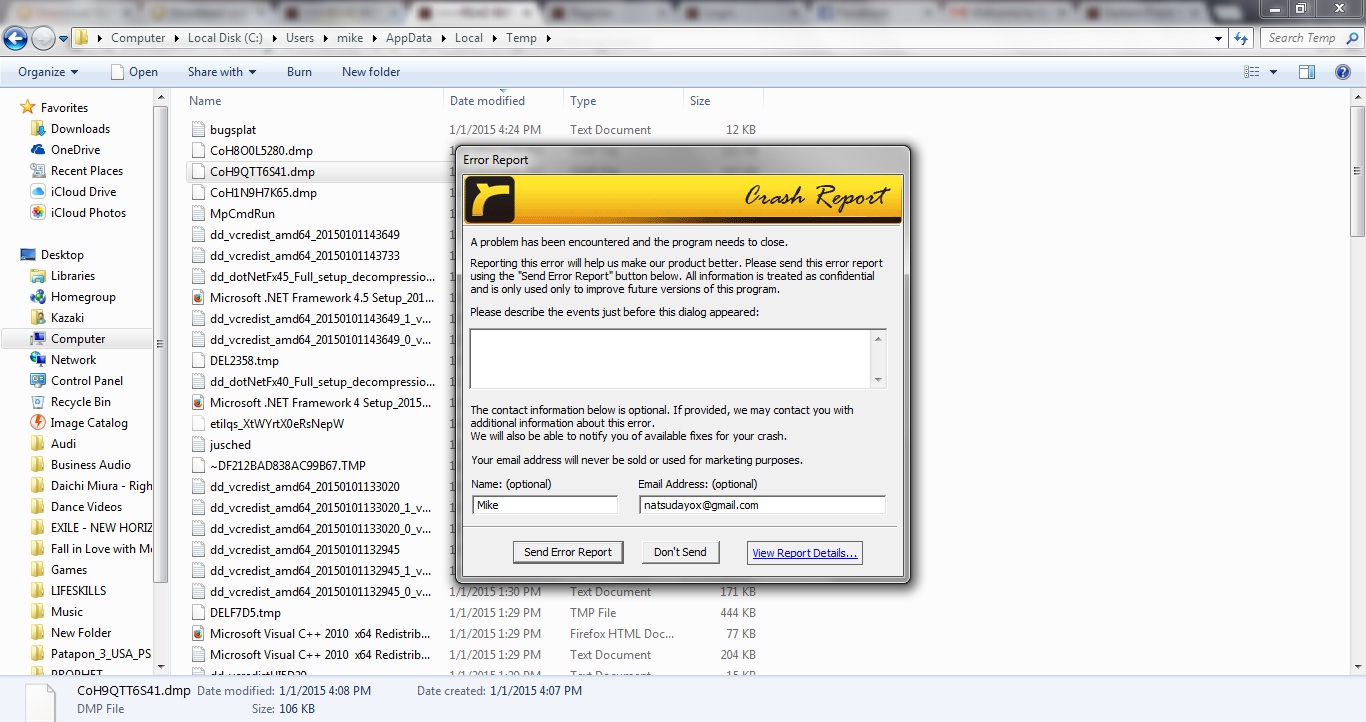Open LIFESKILLS folder in navigation pane
Screen dimensions: 1366x722
click(x=78, y=591)
